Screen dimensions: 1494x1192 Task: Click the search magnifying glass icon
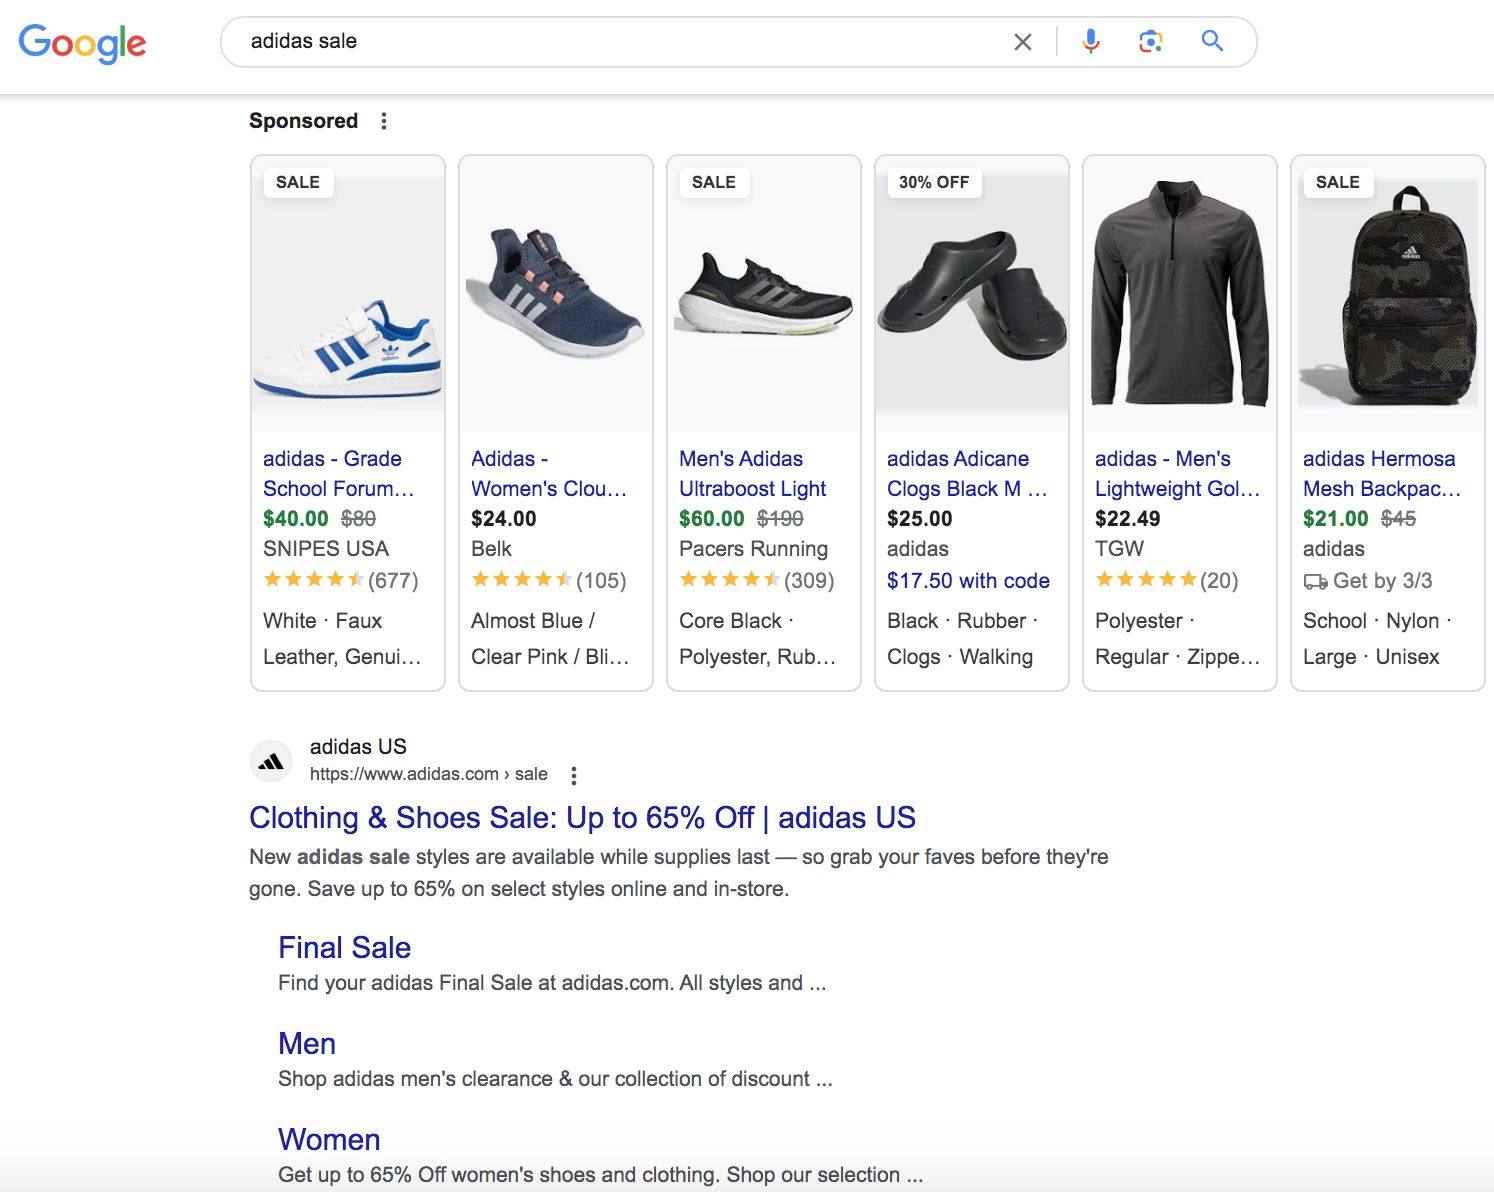click(1211, 41)
